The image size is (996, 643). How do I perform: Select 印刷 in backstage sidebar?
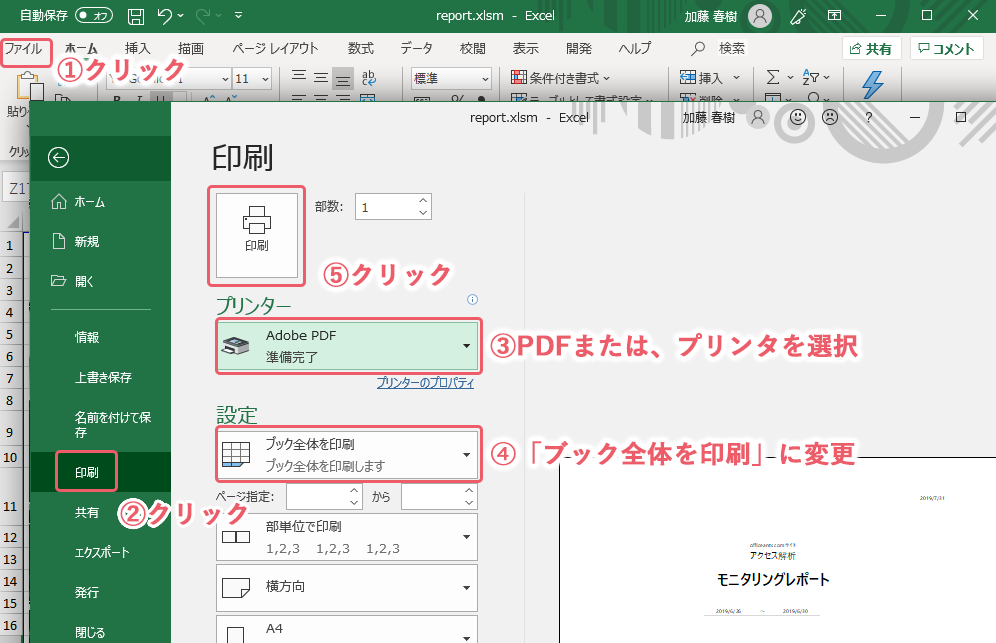(x=100, y=472)
